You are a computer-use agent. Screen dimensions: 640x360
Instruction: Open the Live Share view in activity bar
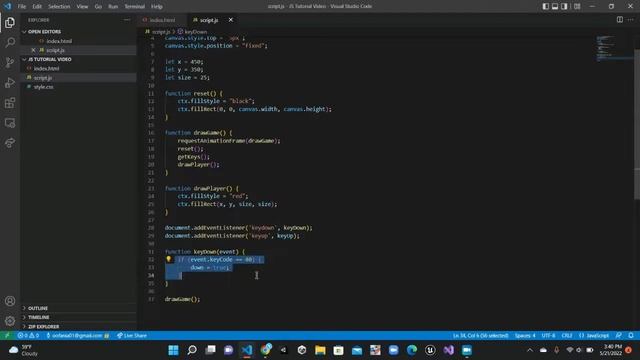10,142
